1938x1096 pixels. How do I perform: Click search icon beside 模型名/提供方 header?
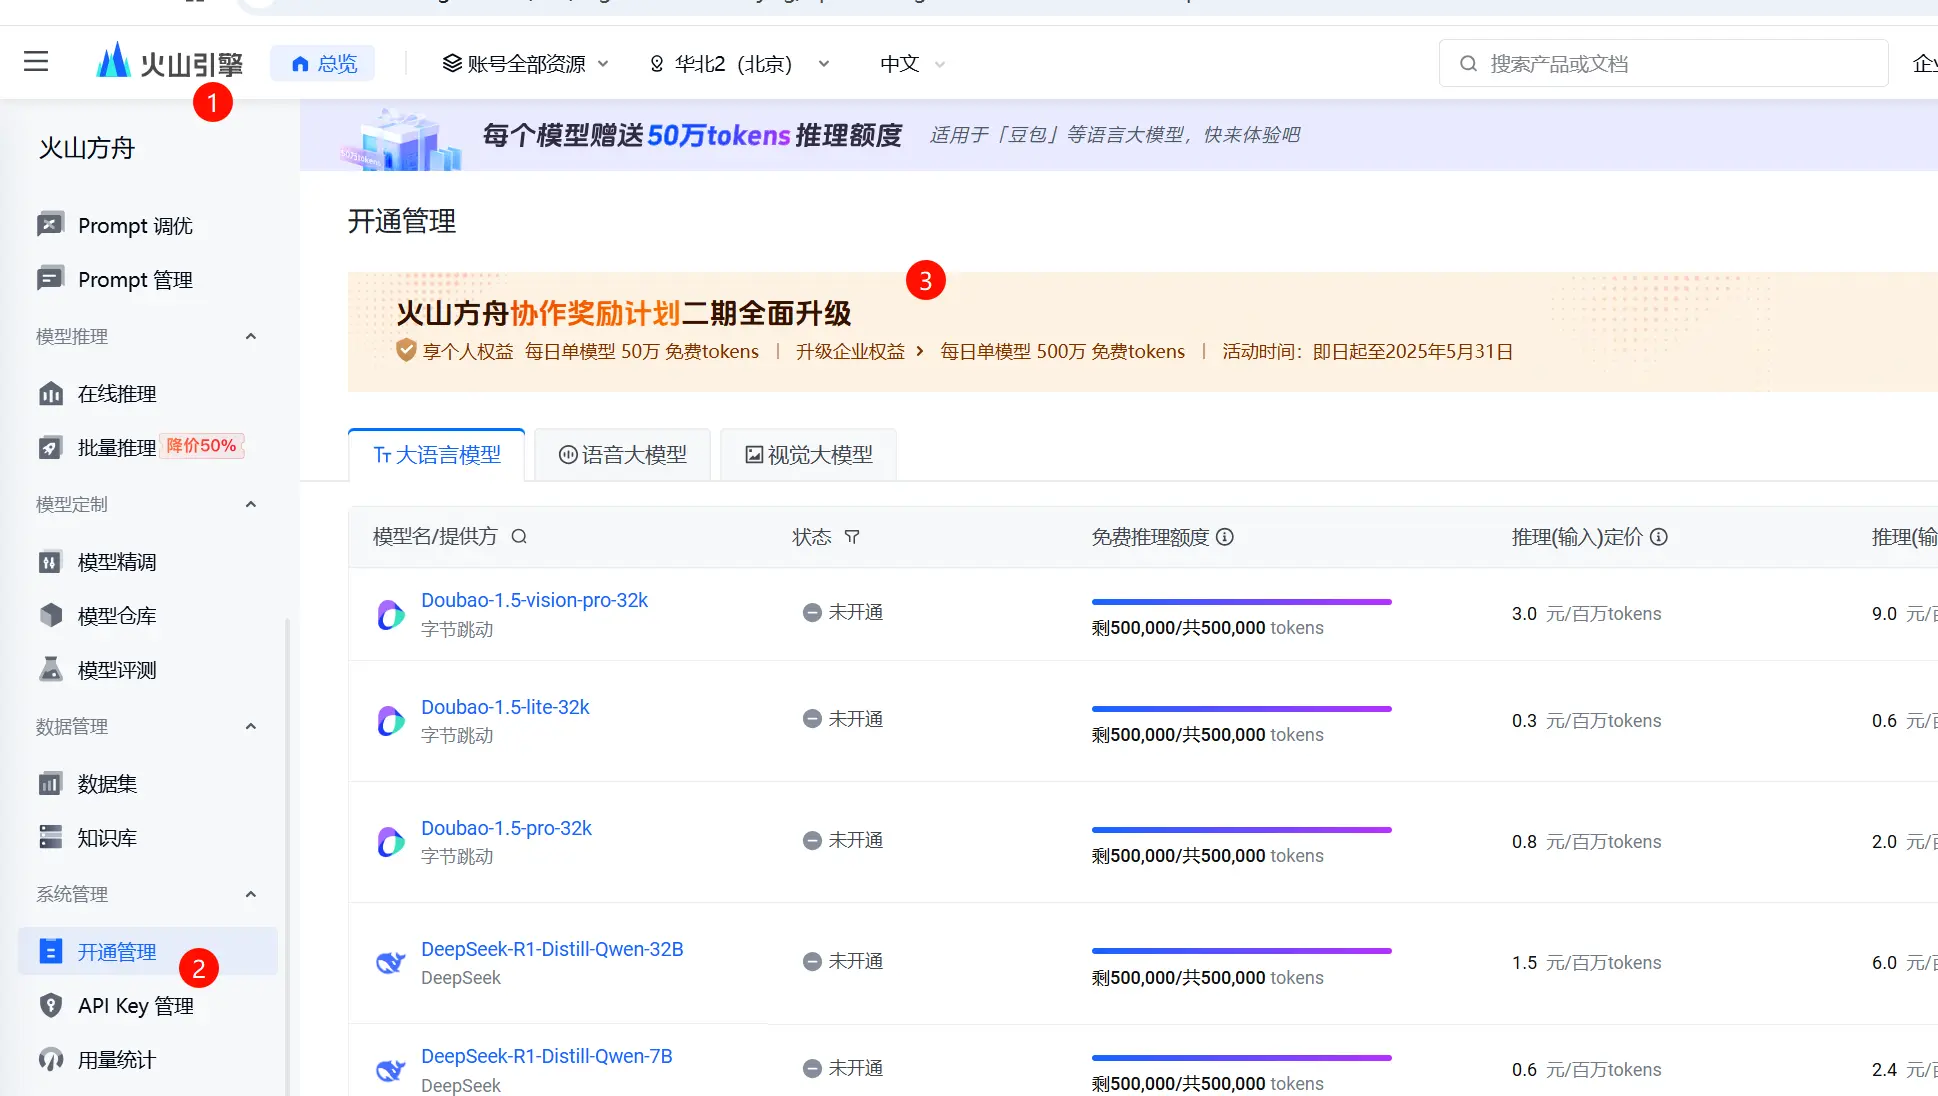tap(519, 537)
